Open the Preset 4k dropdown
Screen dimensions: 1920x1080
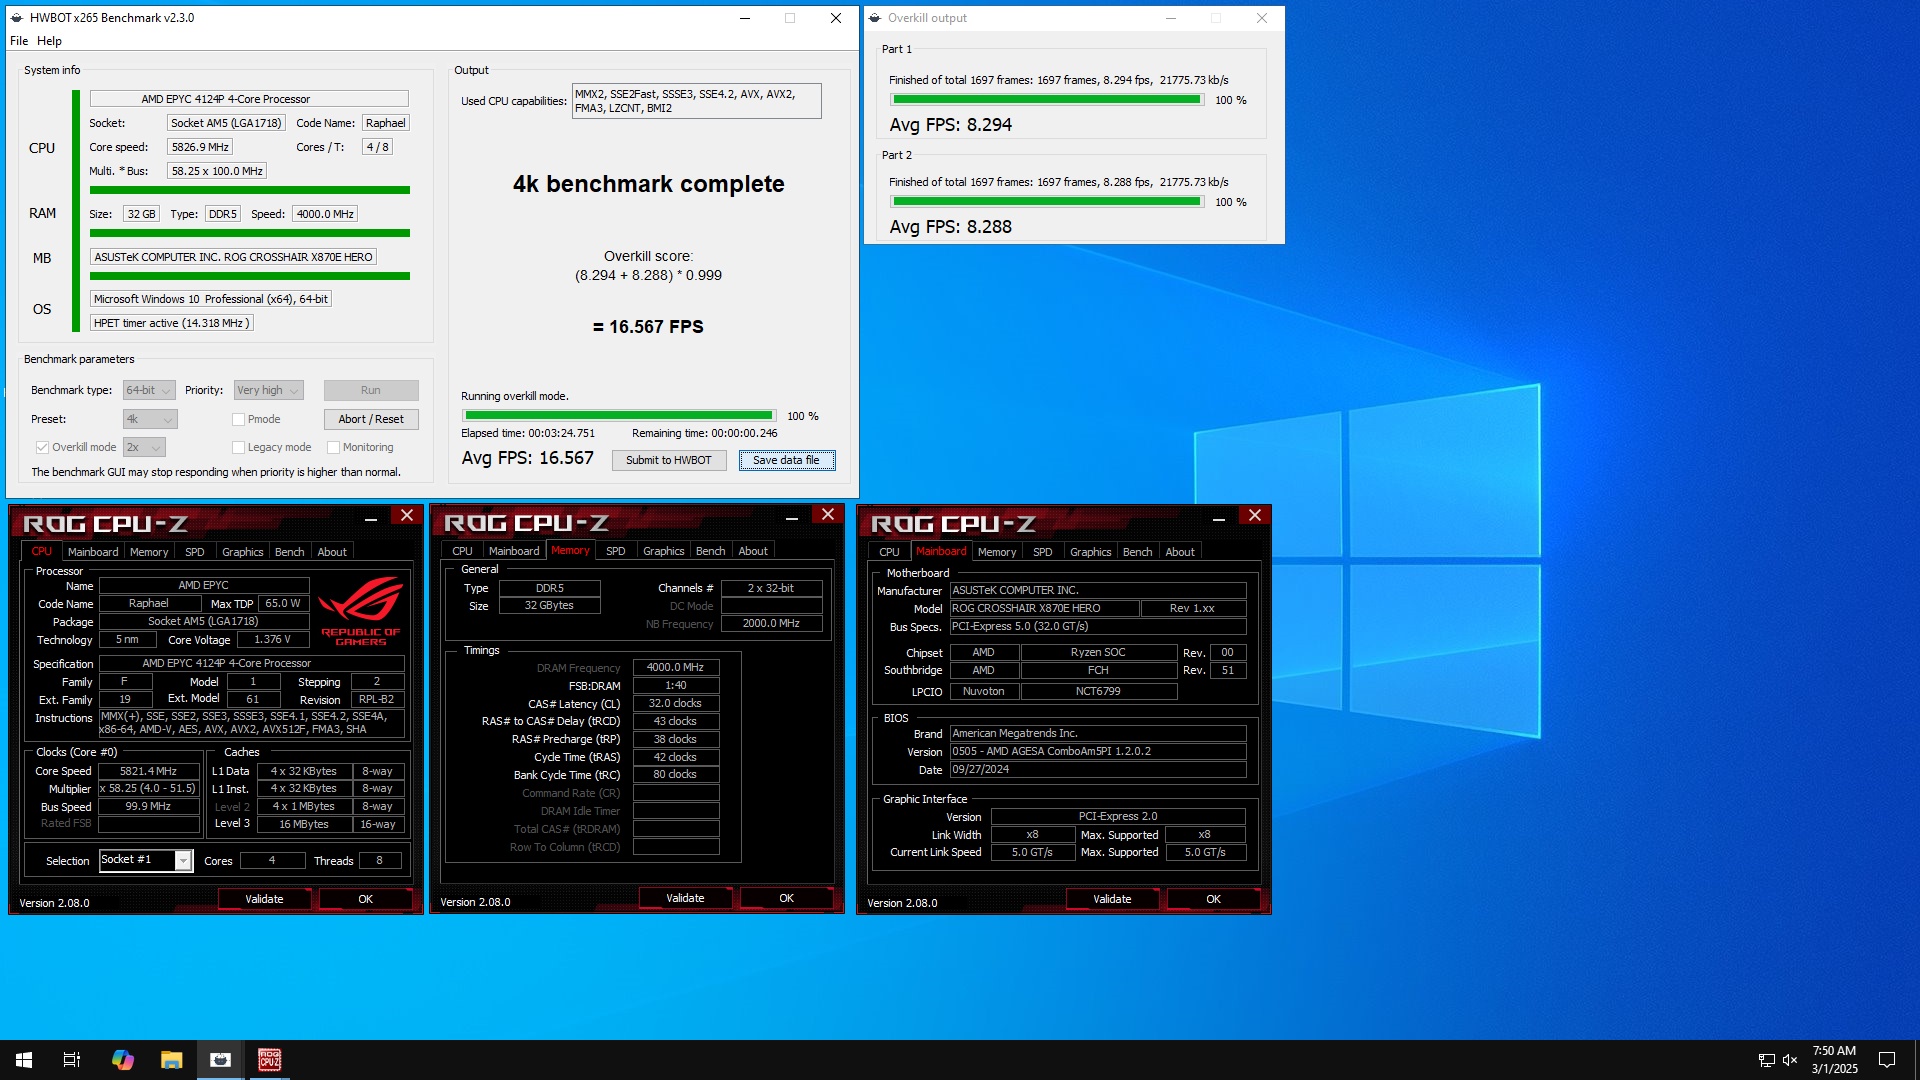[150, 419]
